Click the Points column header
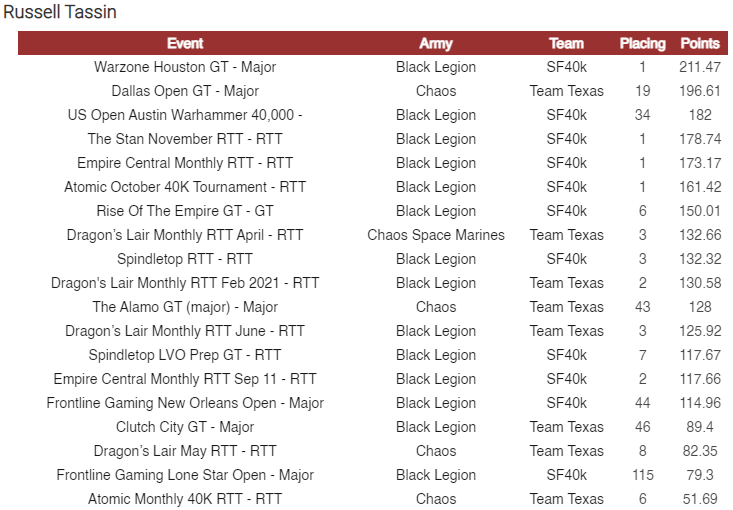The image size is (733, 510). tap(700, 43)
